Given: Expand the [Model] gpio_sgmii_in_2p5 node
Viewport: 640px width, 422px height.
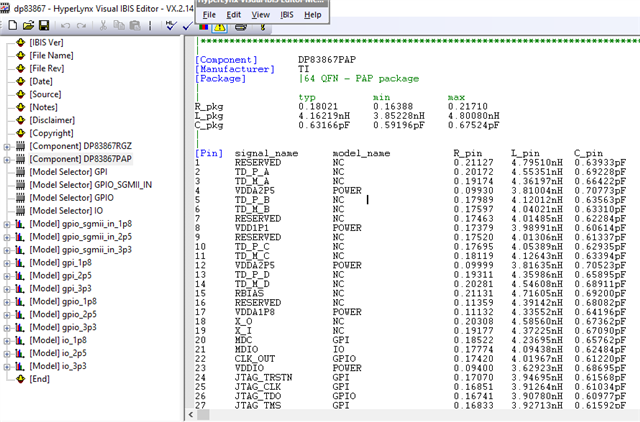Looking at the screenshot, I should [7, 238].
